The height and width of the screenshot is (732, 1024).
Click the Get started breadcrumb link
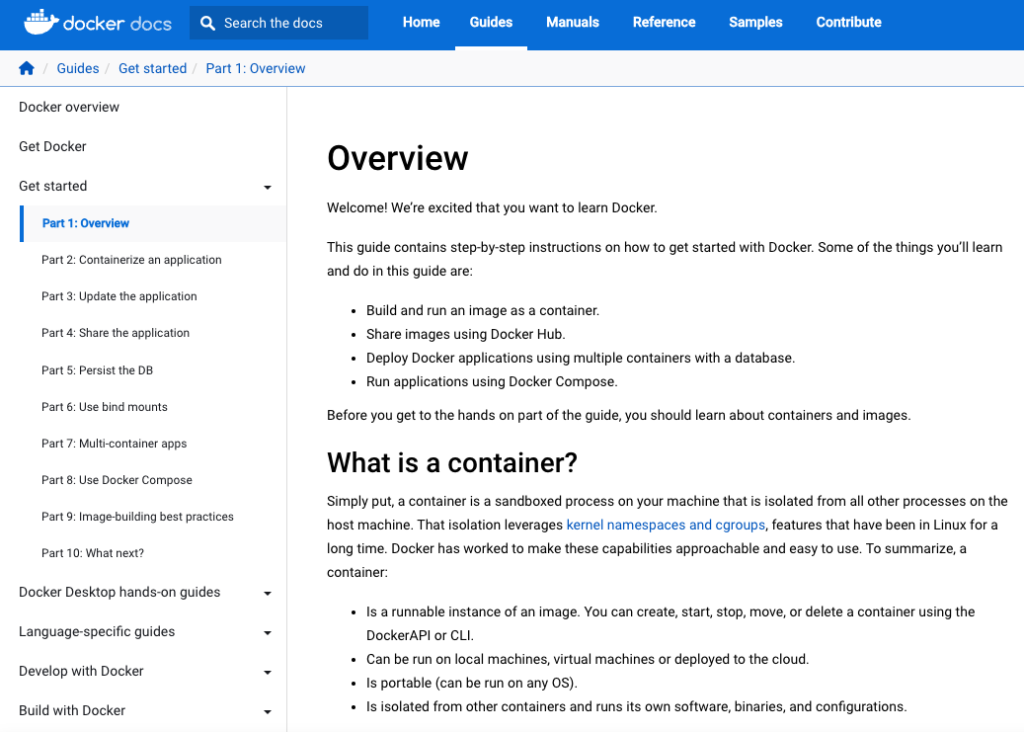point(152,69)
